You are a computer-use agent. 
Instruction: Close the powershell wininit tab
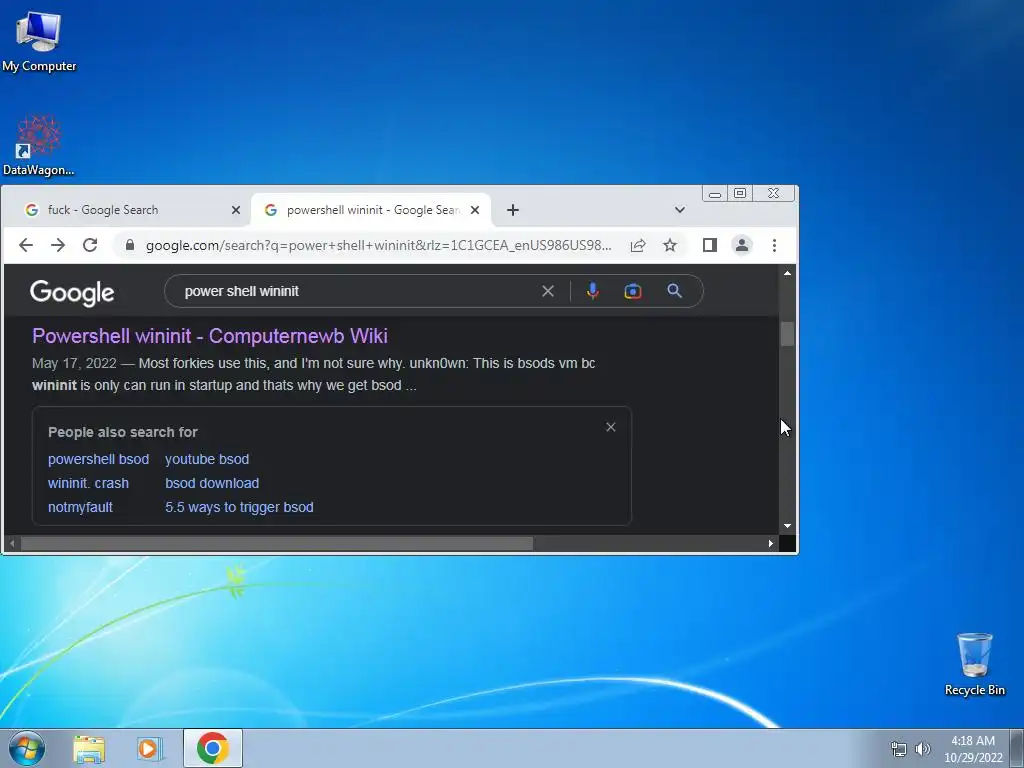[x=475, y=210]
